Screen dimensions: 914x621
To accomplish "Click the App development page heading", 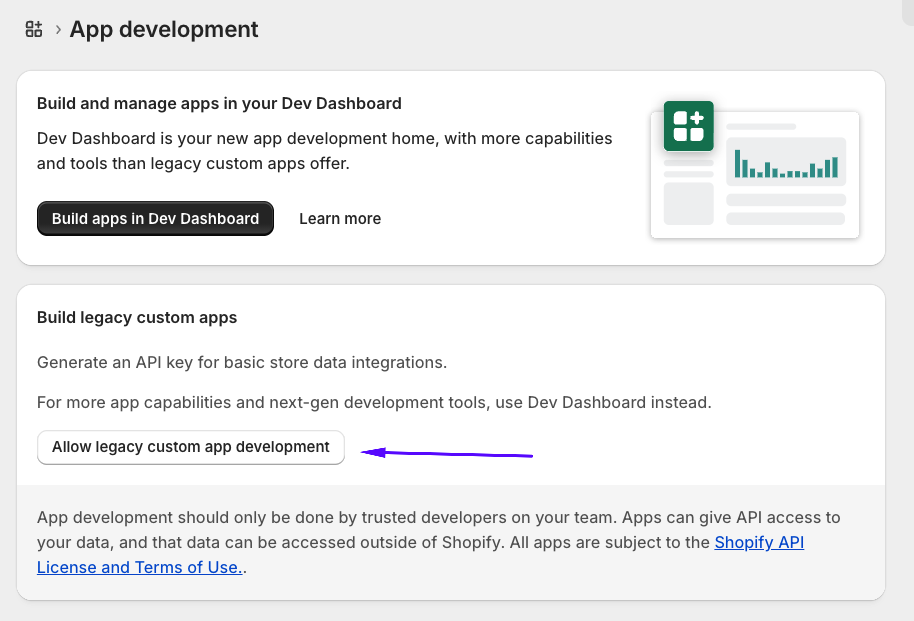I will [164, 29].
